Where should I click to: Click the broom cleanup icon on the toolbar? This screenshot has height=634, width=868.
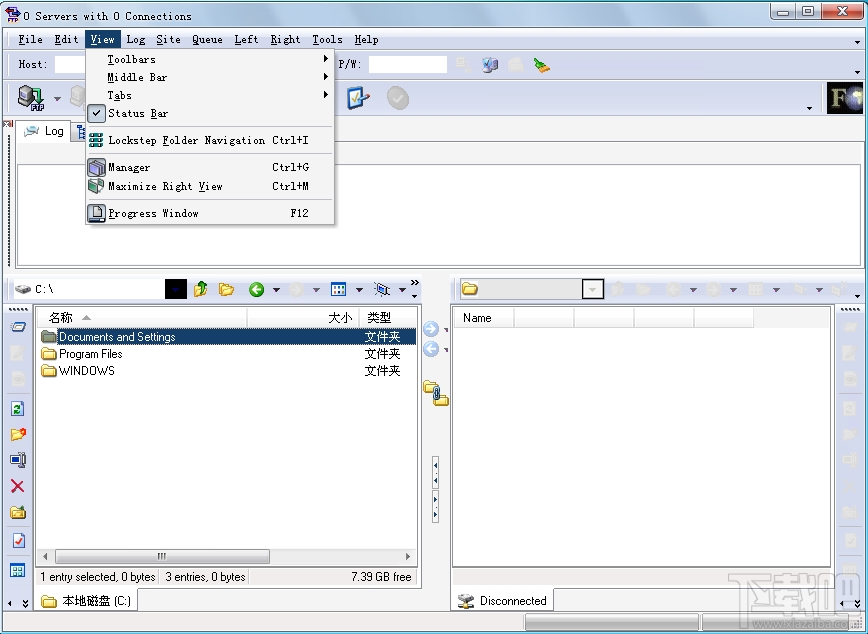[543, 64]
